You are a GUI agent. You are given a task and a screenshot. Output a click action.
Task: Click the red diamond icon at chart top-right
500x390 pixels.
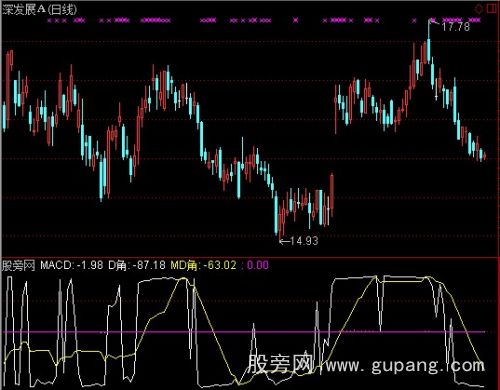click(479, 8)
